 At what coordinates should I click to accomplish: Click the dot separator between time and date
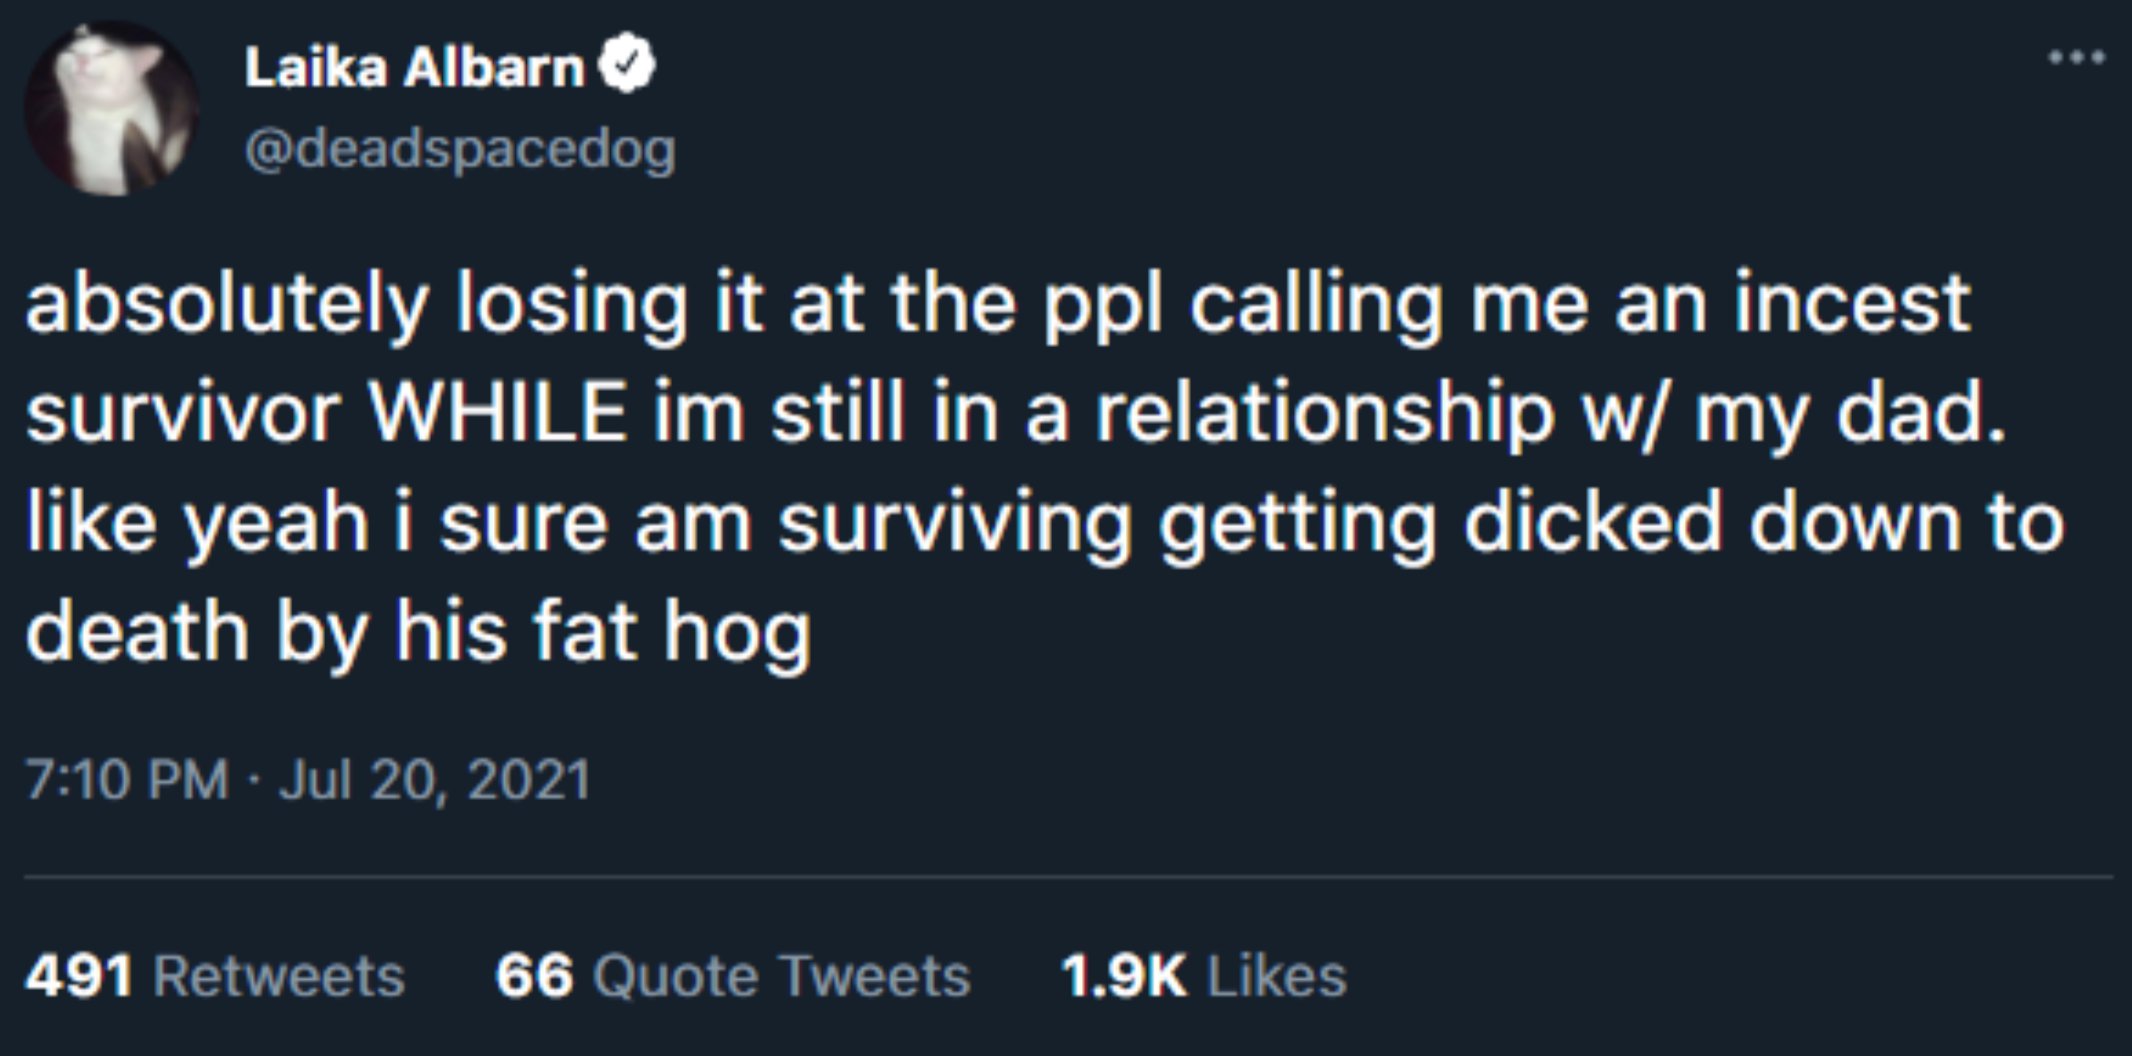pyautogui.click(x=254, y=780)
